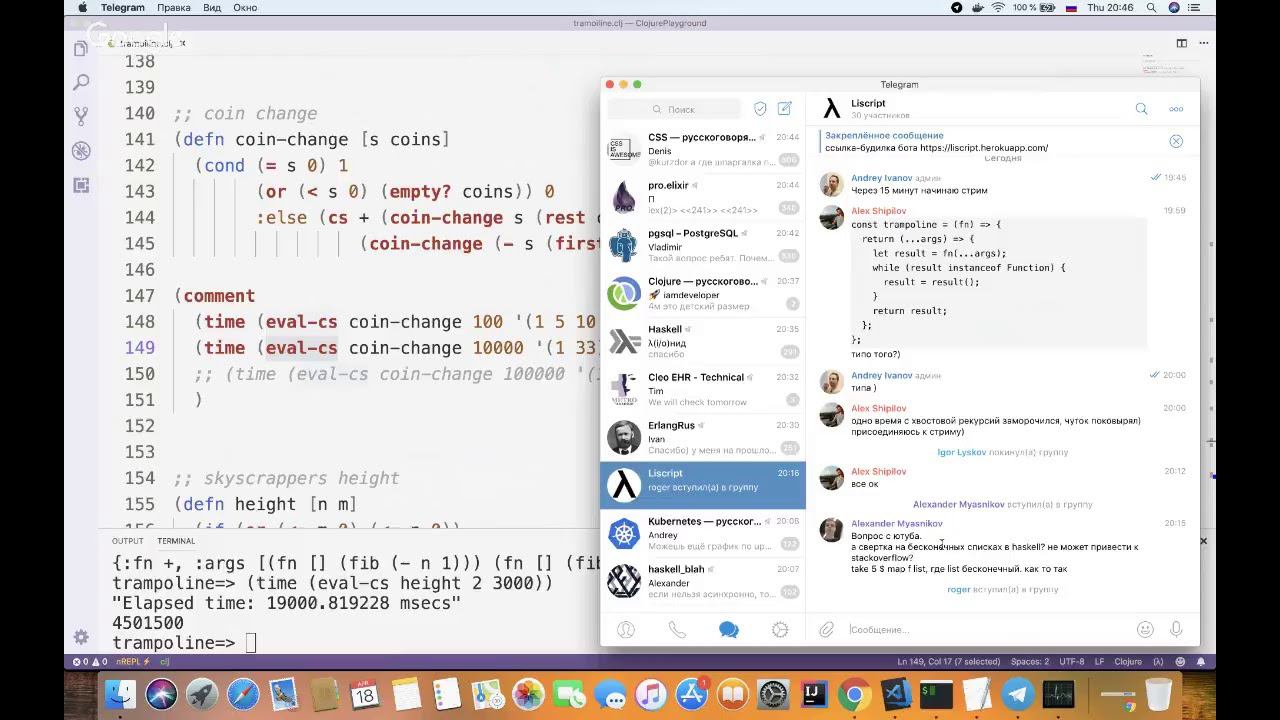Click the Clojure language mode in status bar
The height and width of the screenshot is (720, 1280).
click(x=1128, y=662)
